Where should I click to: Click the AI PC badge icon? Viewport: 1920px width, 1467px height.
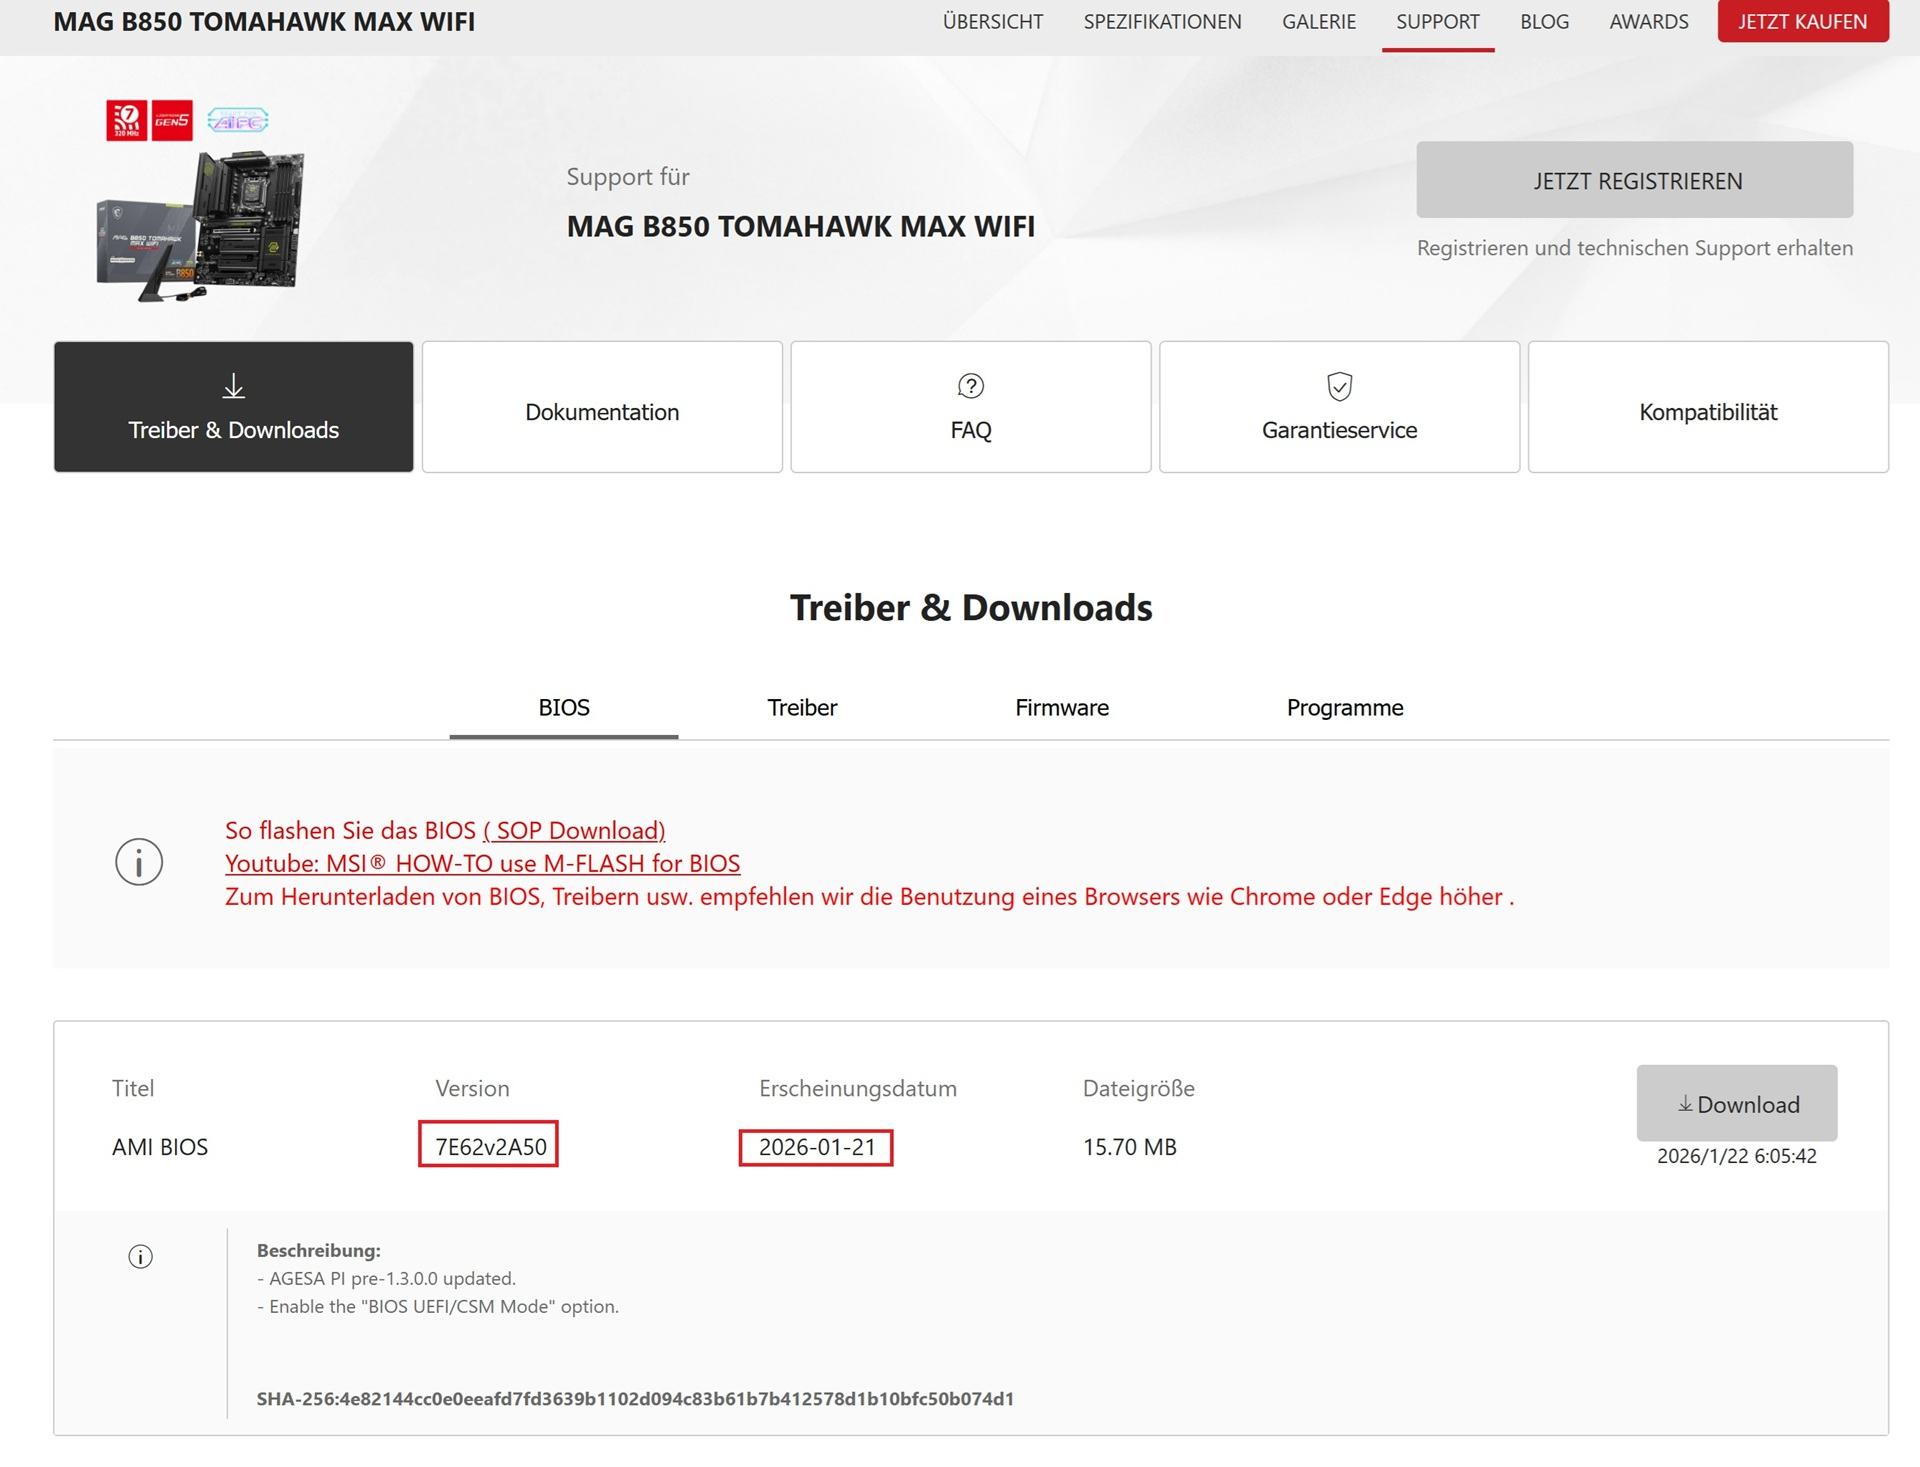[238, 121]
